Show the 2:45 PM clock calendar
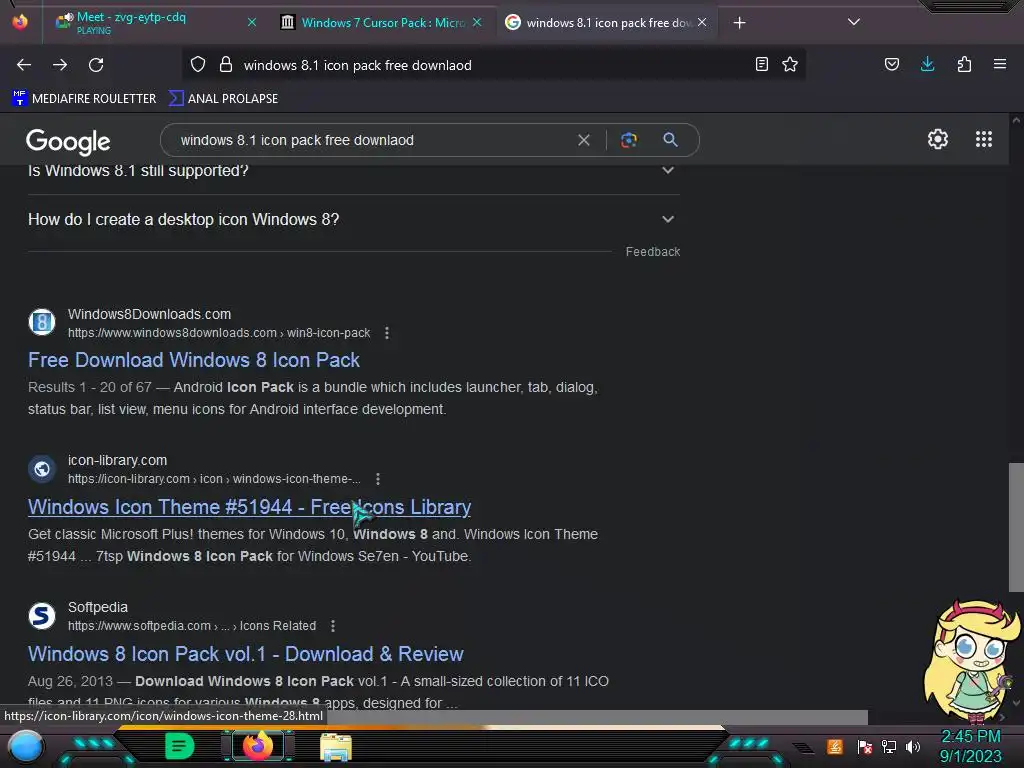 click(970, 746)
